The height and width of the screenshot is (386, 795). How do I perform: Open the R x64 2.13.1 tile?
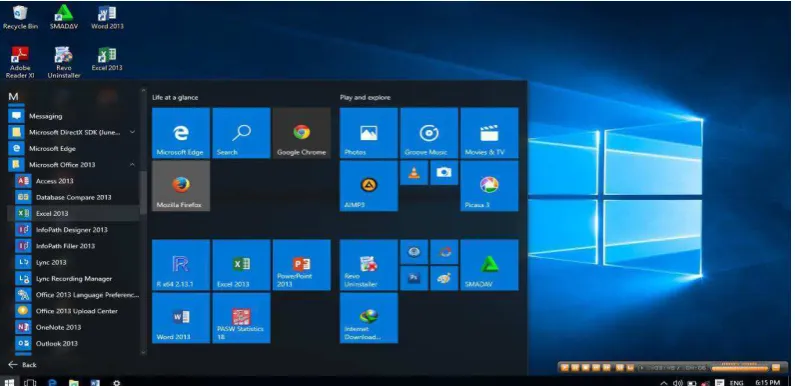coord(181,265)
